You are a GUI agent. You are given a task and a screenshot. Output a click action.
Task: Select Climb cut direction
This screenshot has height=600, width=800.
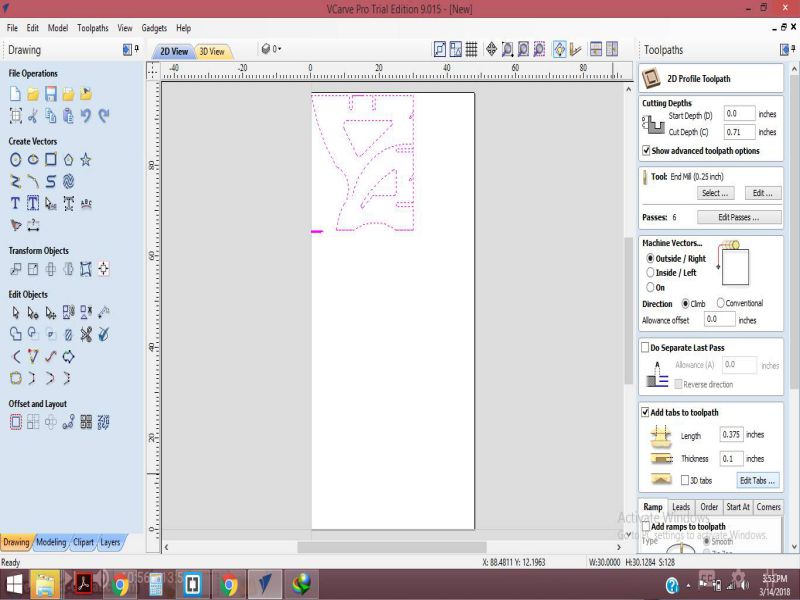click(x=686, y=303)
